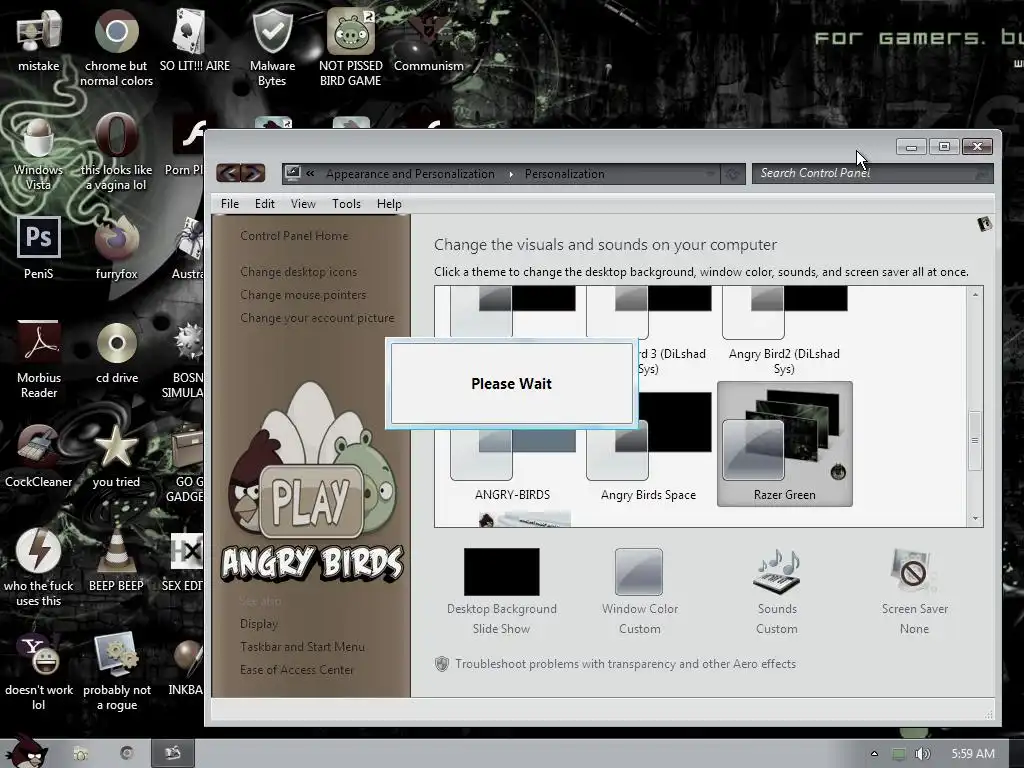This screenshot has width=1024, height=768.
Task: Open the Sounds piano icon
Action: [776, 571]
